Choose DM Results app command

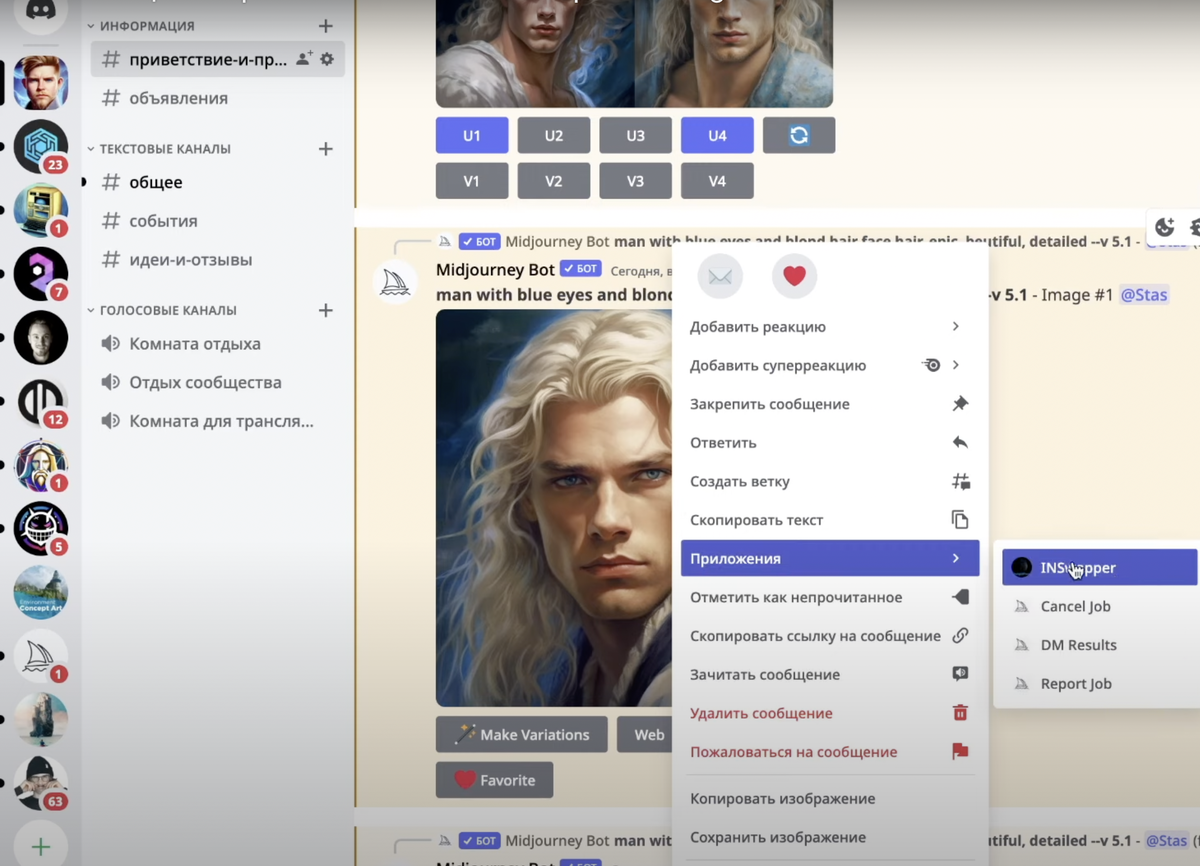coord(1100,645)
